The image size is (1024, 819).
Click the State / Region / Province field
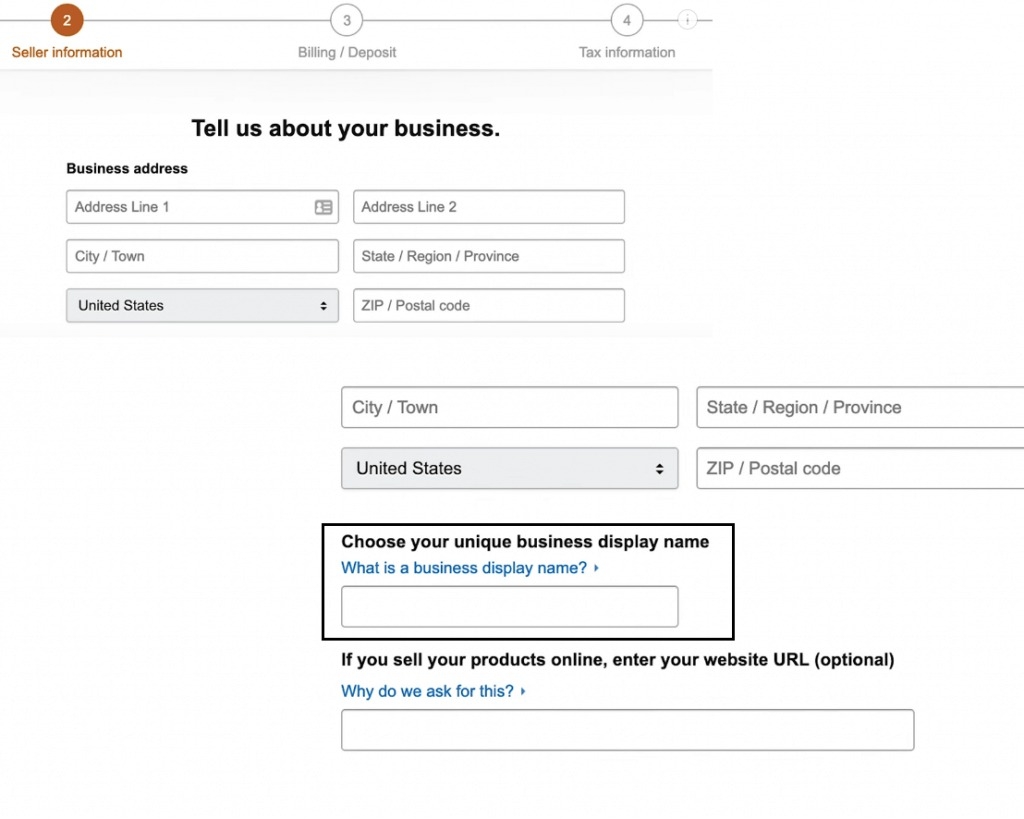tap(488, 256)
